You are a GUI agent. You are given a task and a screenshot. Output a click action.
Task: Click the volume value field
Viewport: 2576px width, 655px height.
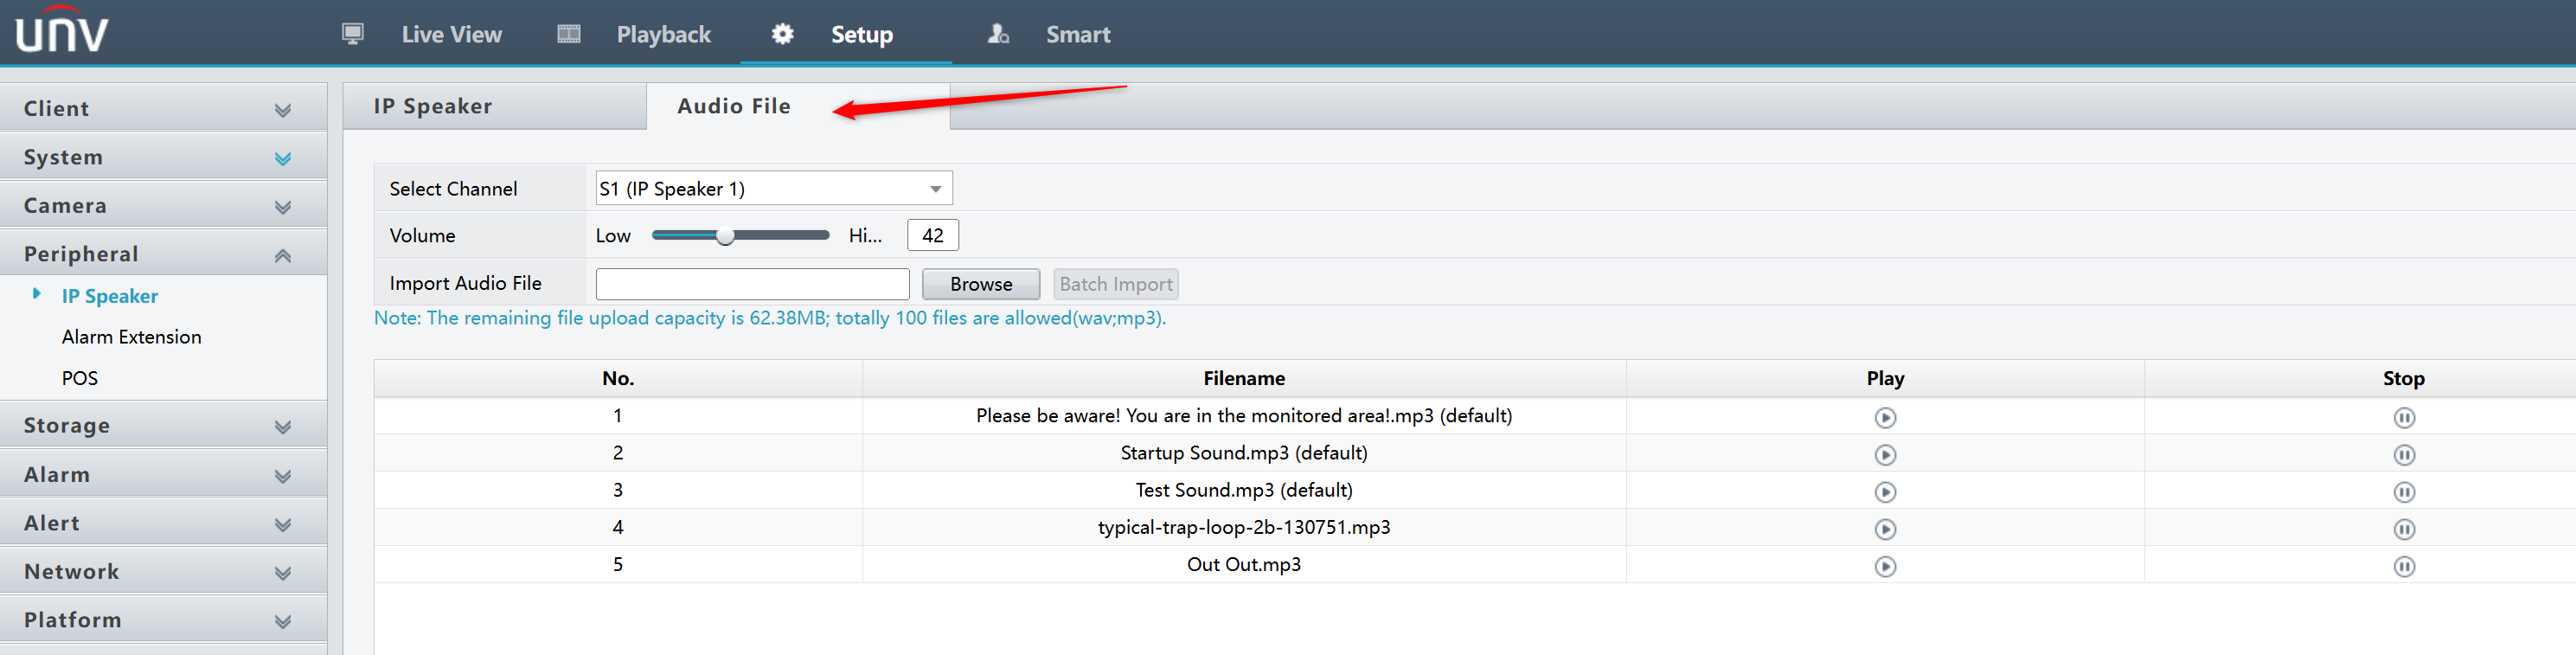pyautogui.click(x=932, y=235)
